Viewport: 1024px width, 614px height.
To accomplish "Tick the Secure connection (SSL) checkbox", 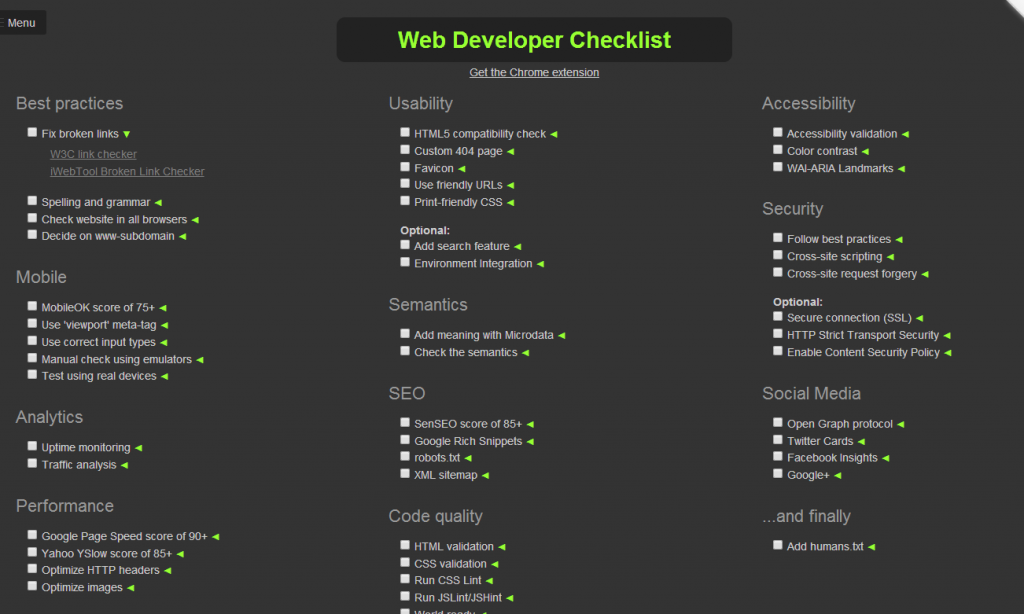I will [778, 316].
